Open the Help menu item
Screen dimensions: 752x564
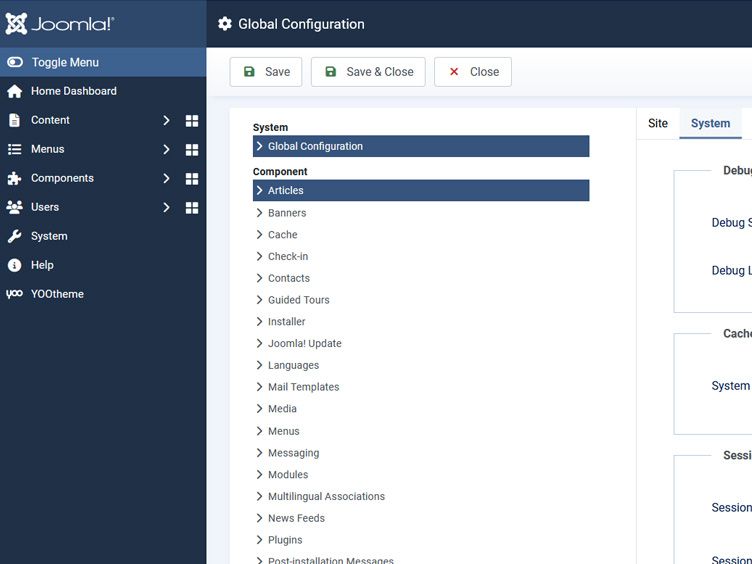(42, 265)
